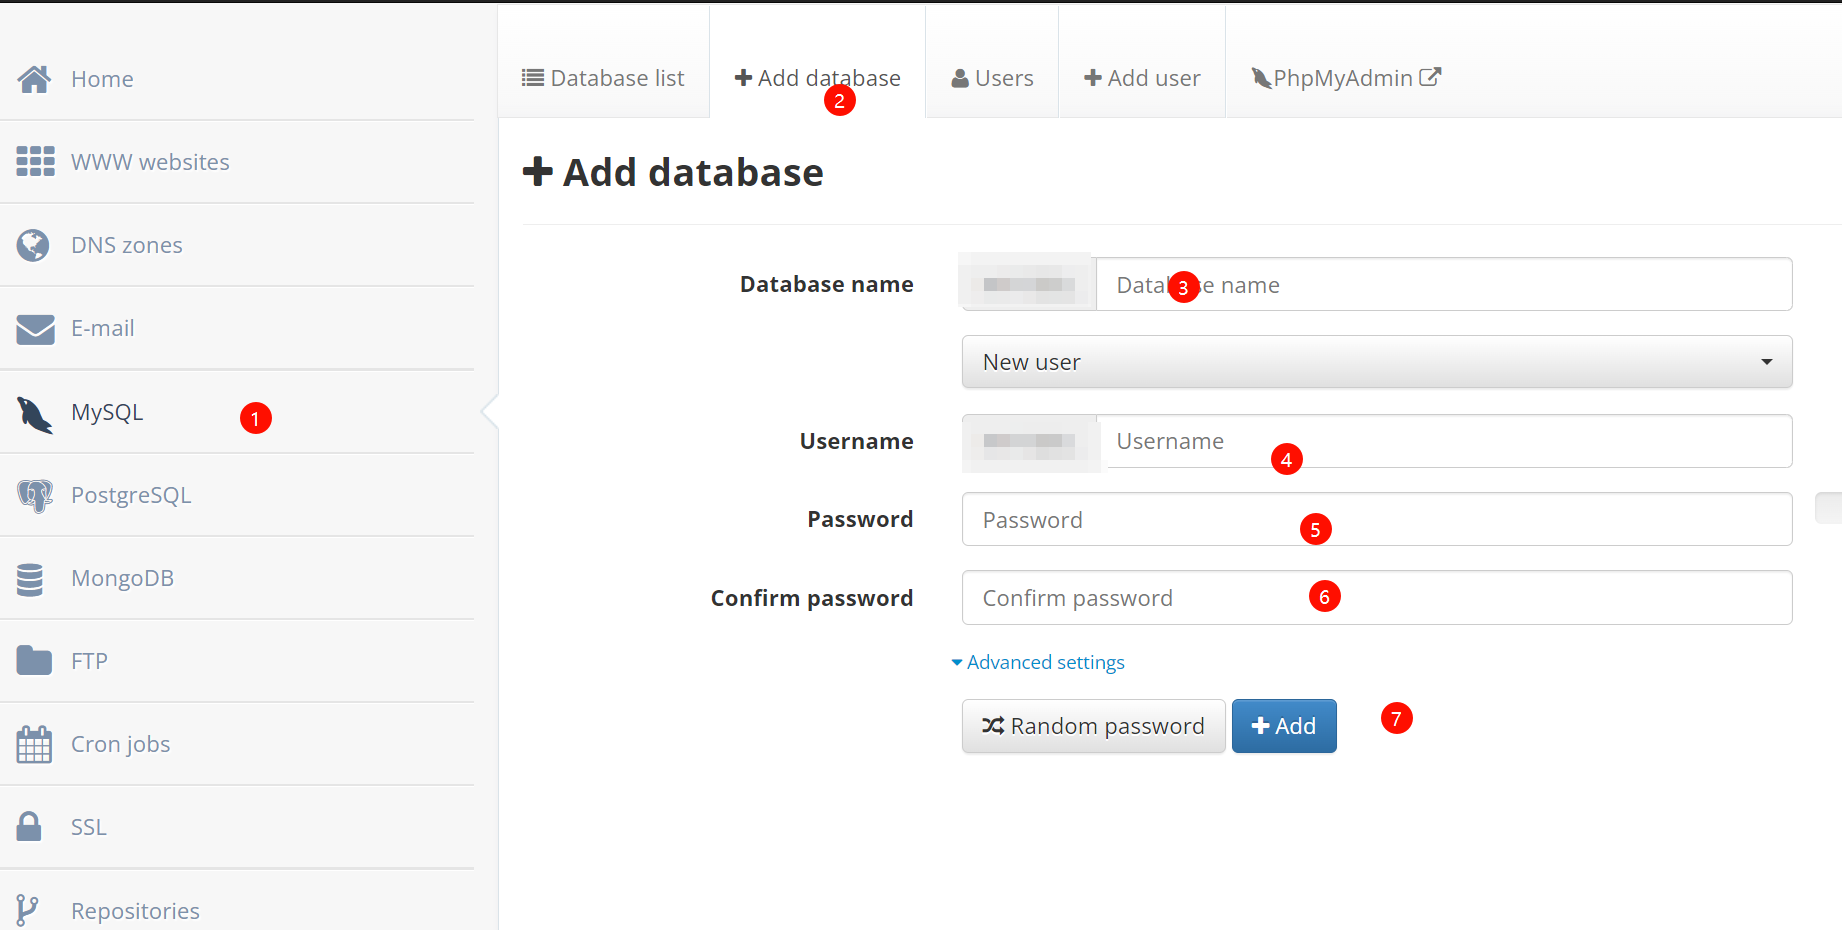Screen dimensions: 1842x930
Task: Select the E-mail envelope icon
Action: click(x=35, y=328)
